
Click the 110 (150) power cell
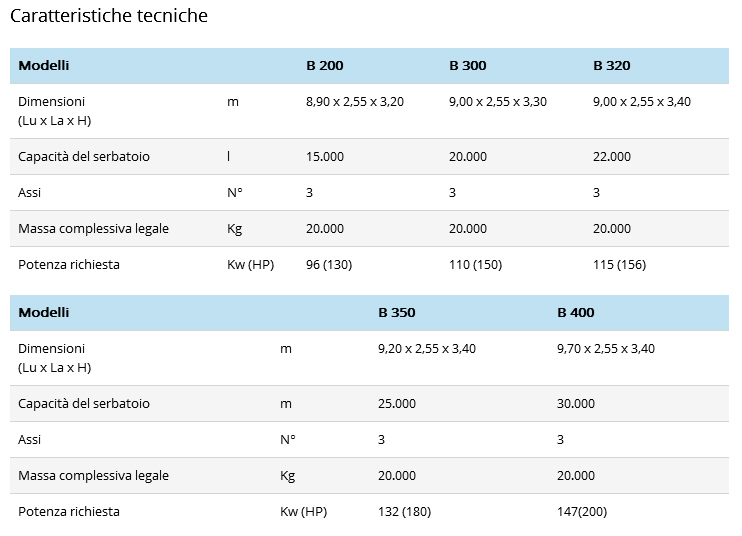475,265
